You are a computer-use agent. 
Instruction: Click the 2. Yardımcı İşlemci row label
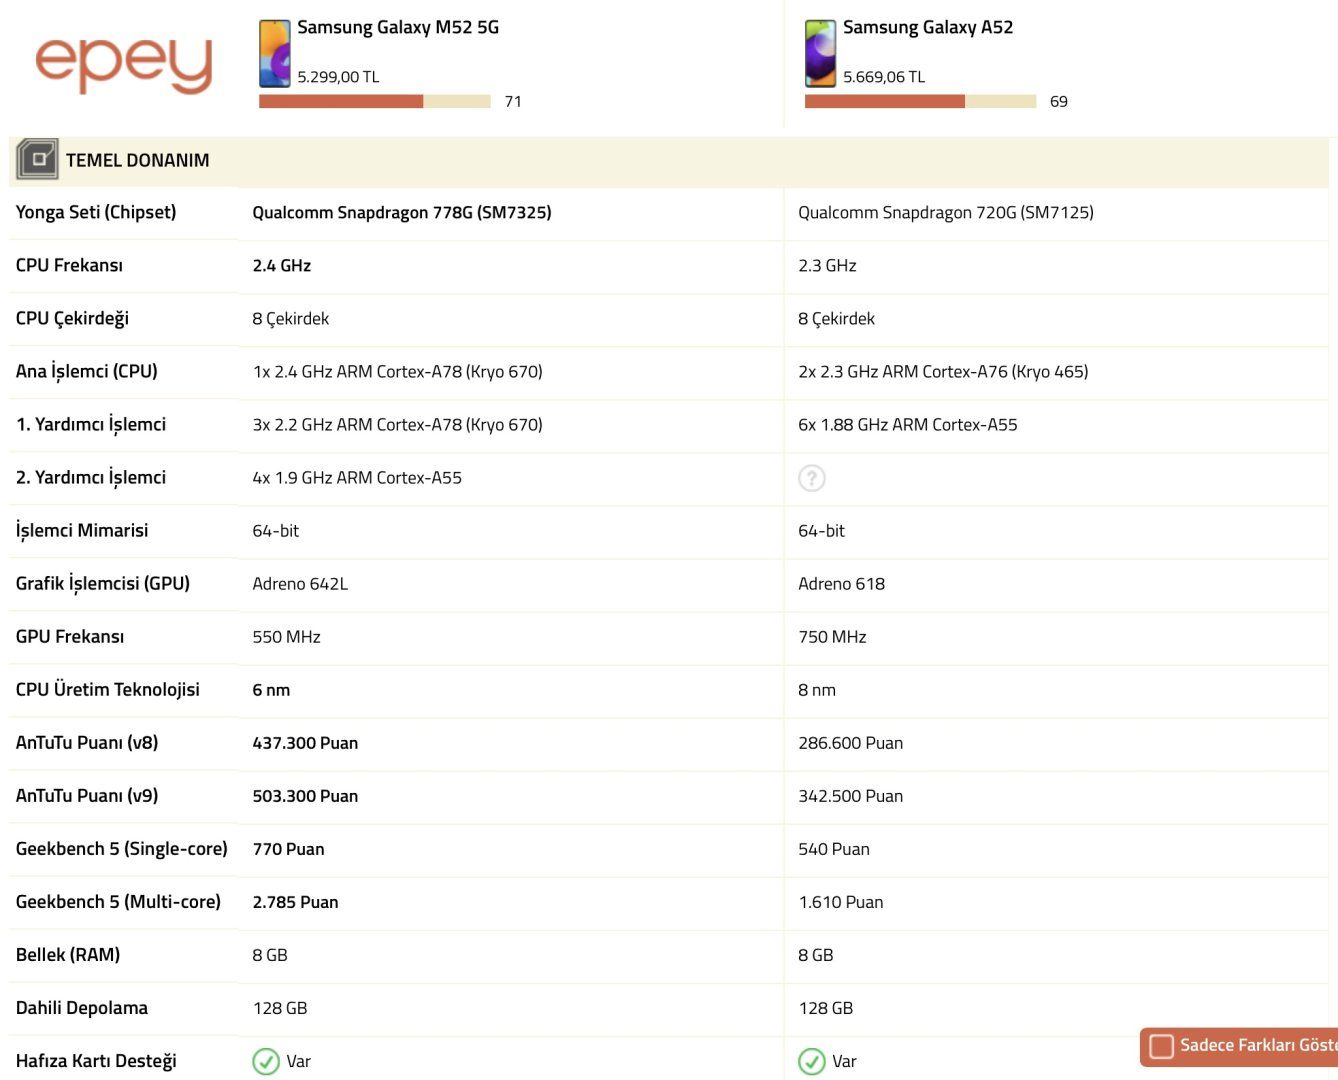[x=91, y=477]
